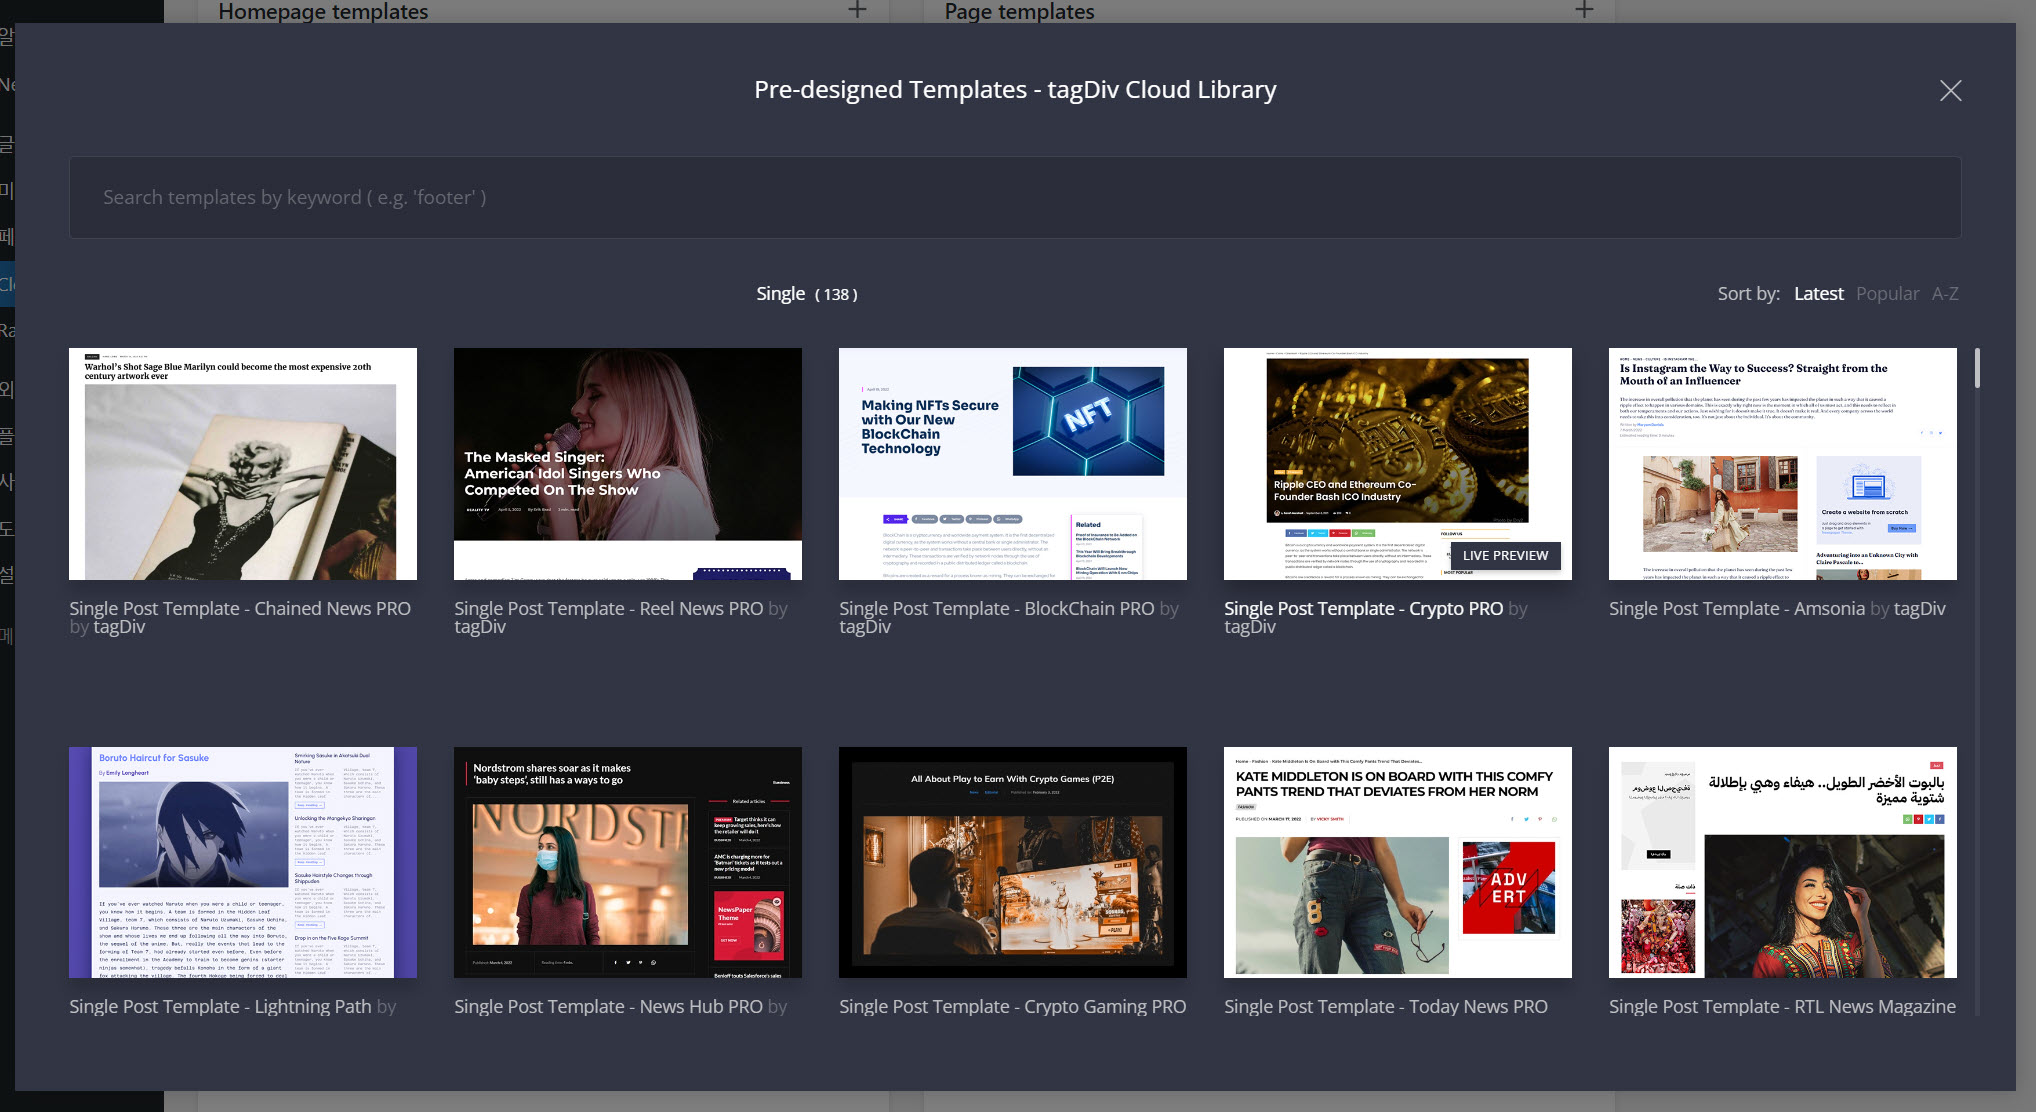
Task: Click the plus icon beside Page templates
Action: 1584,10
